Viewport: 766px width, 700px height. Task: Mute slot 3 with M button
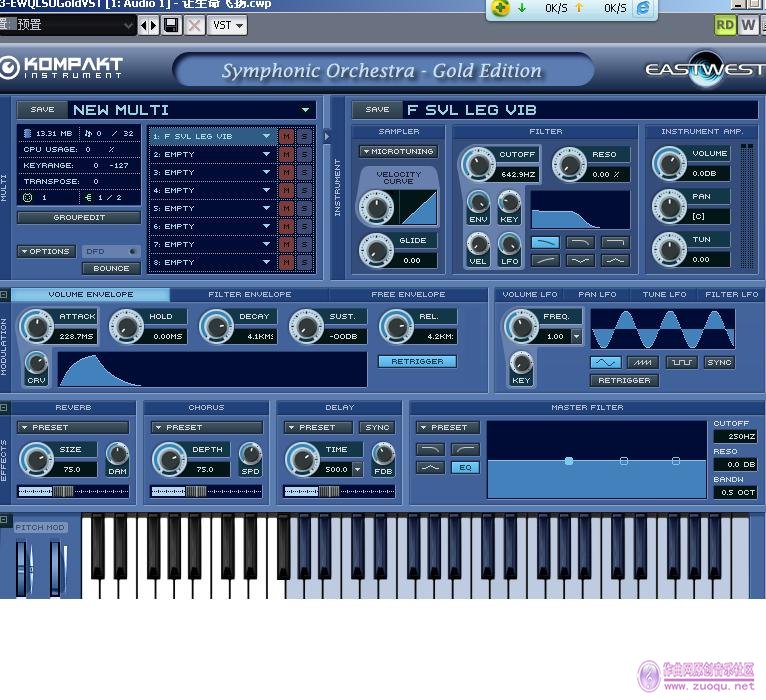click(x=286, y=172)
